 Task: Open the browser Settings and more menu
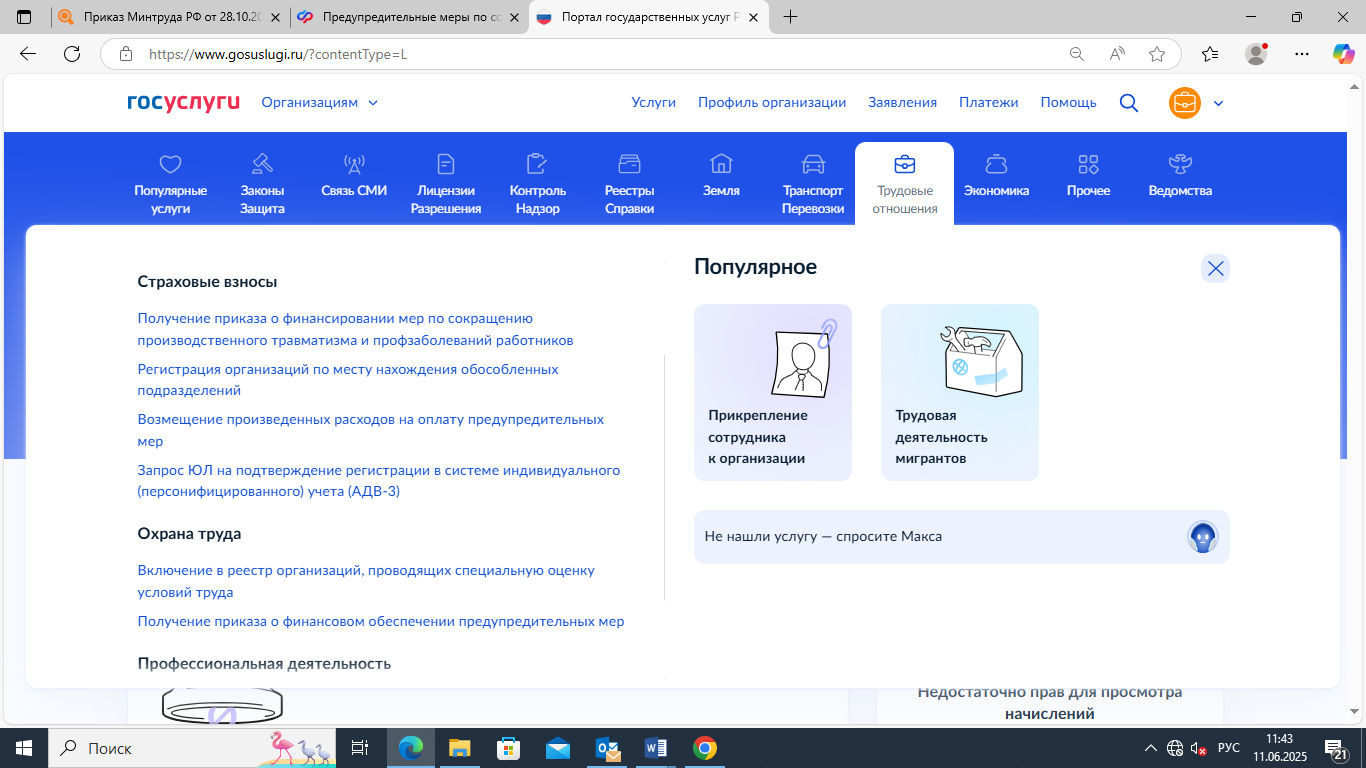[1301, 54]
